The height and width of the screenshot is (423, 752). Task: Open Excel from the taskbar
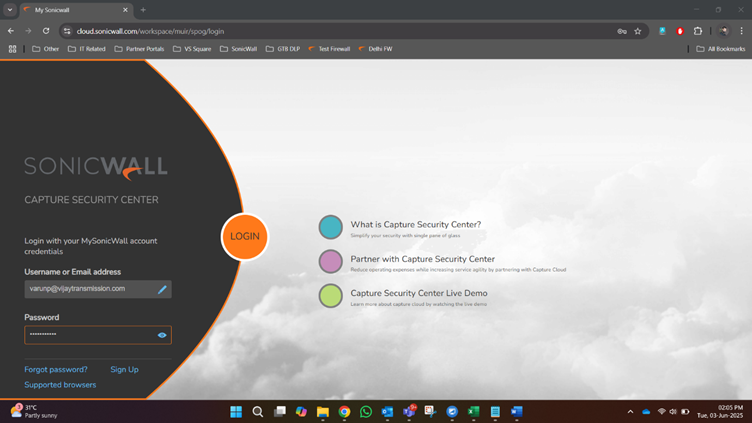tap(474, 411)
